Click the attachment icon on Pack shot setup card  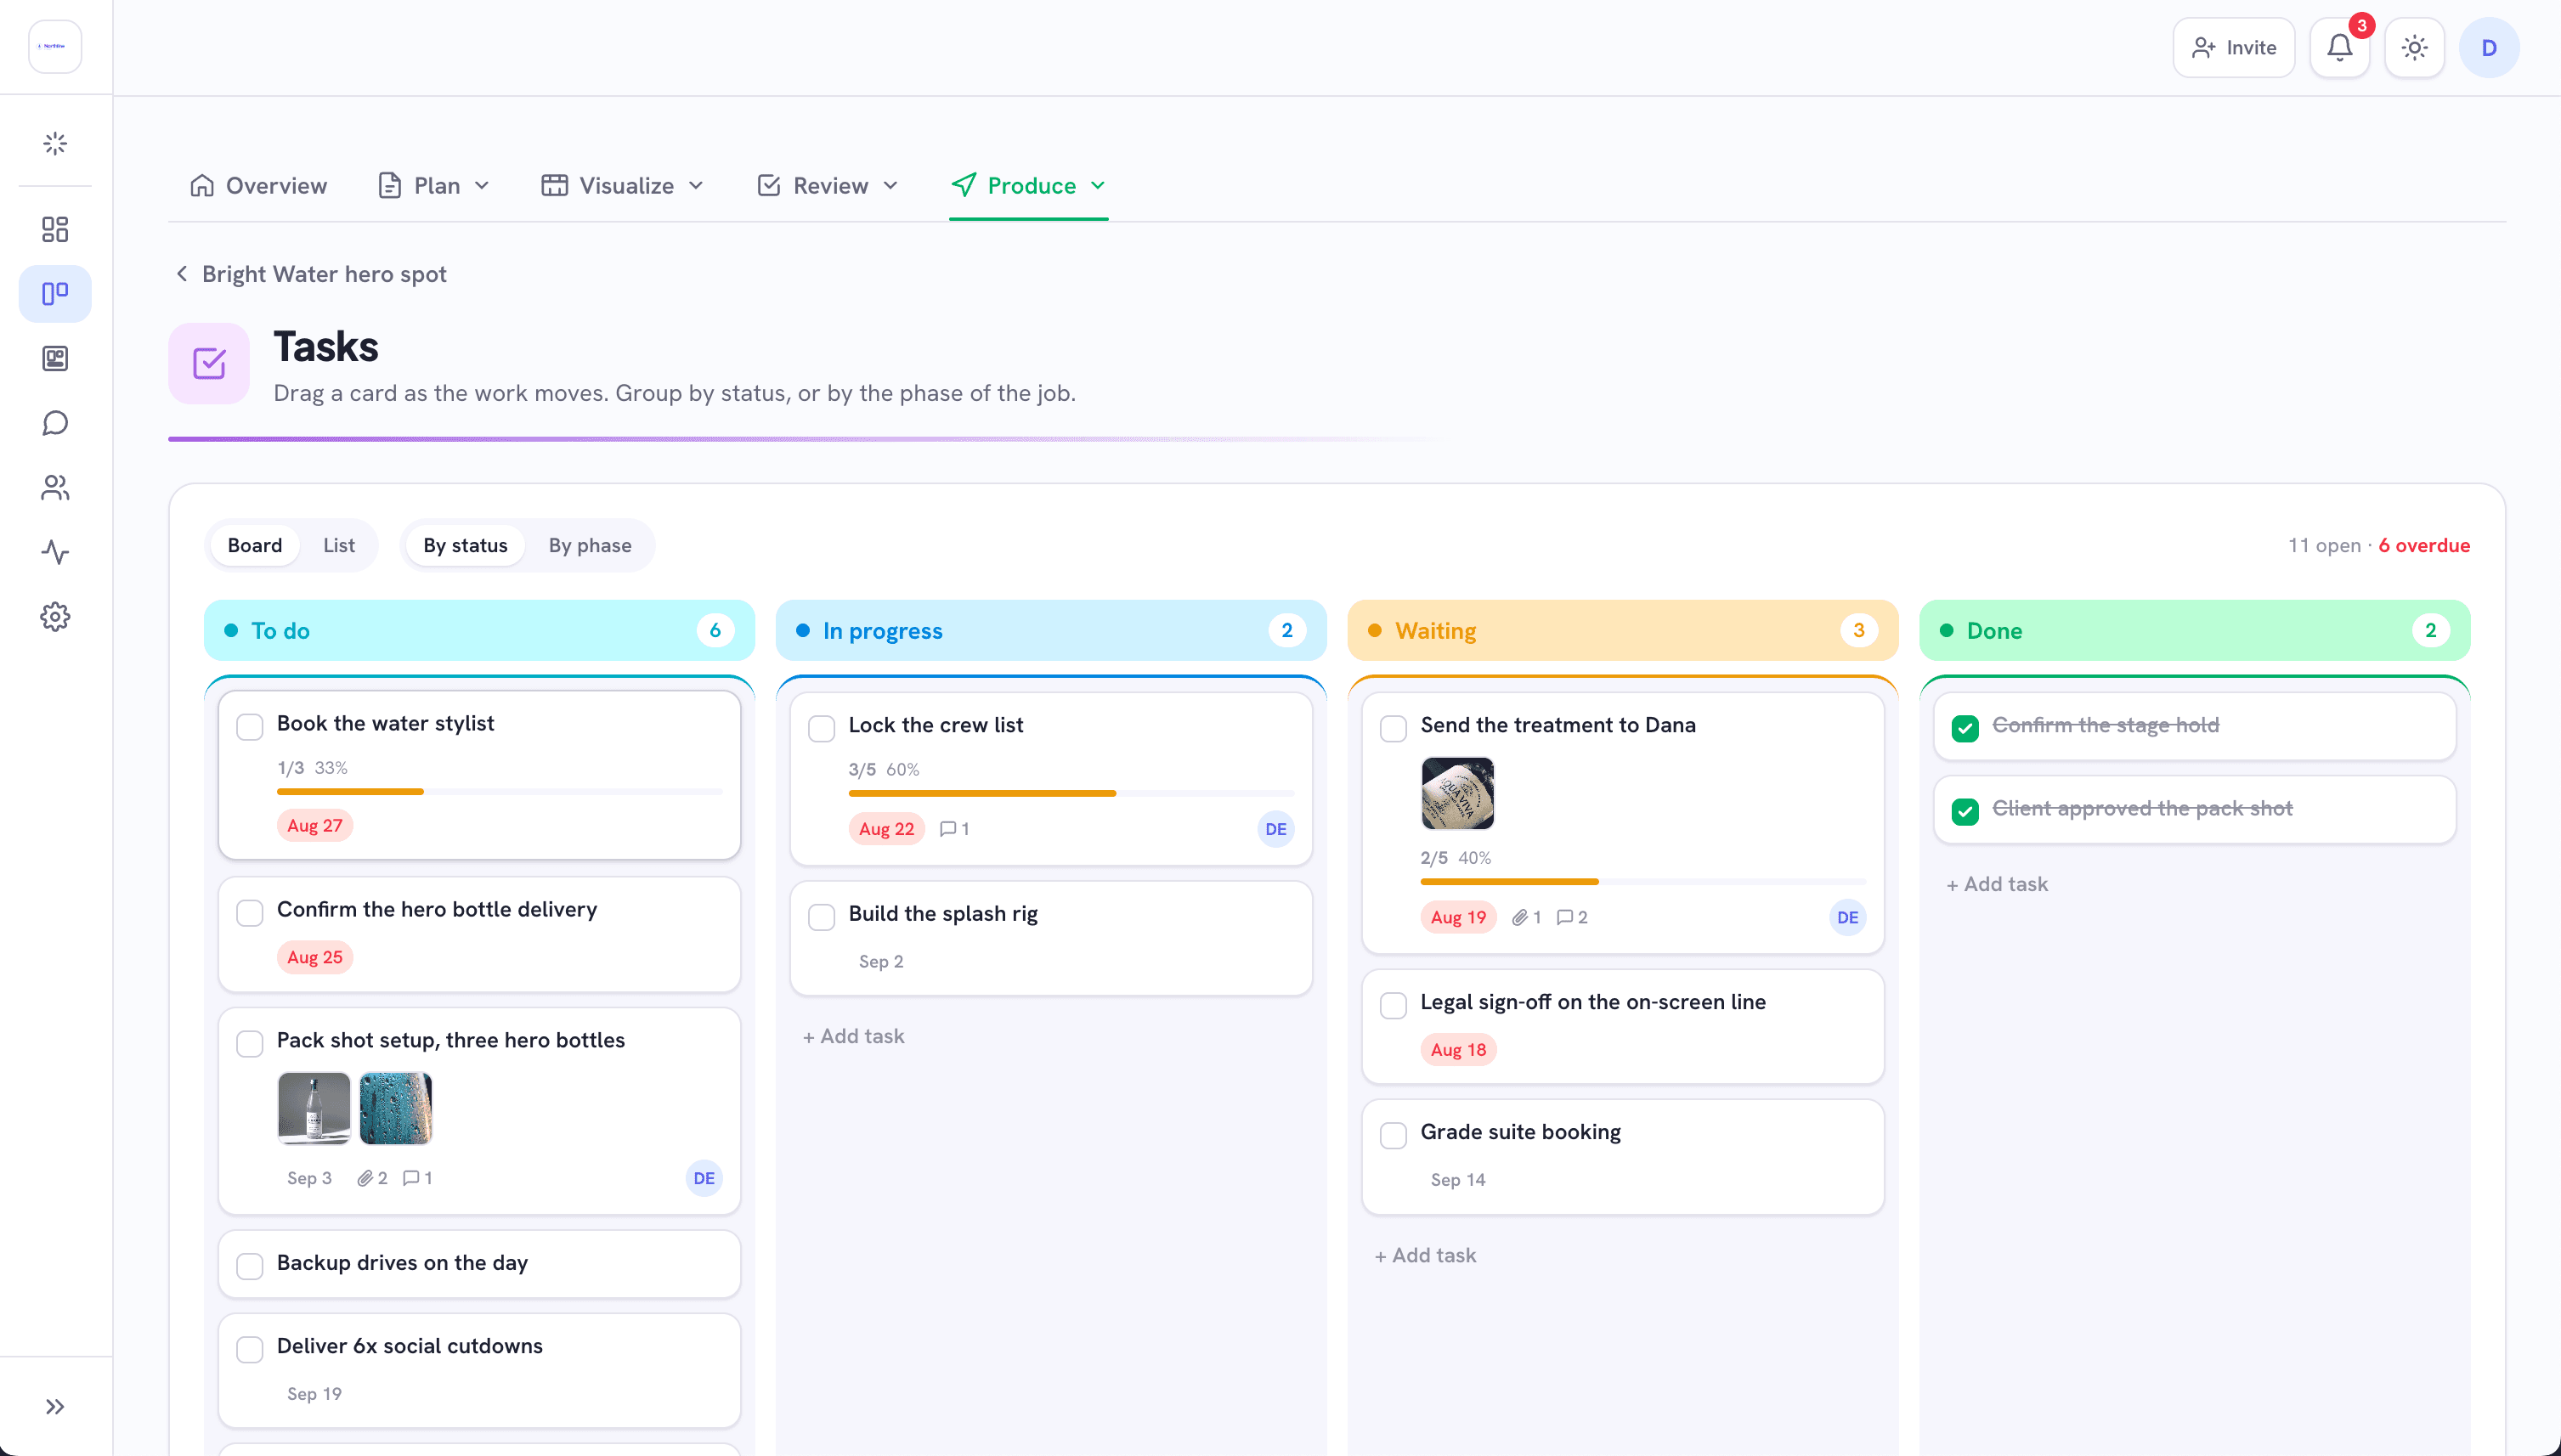click(x=365, y=1178)
